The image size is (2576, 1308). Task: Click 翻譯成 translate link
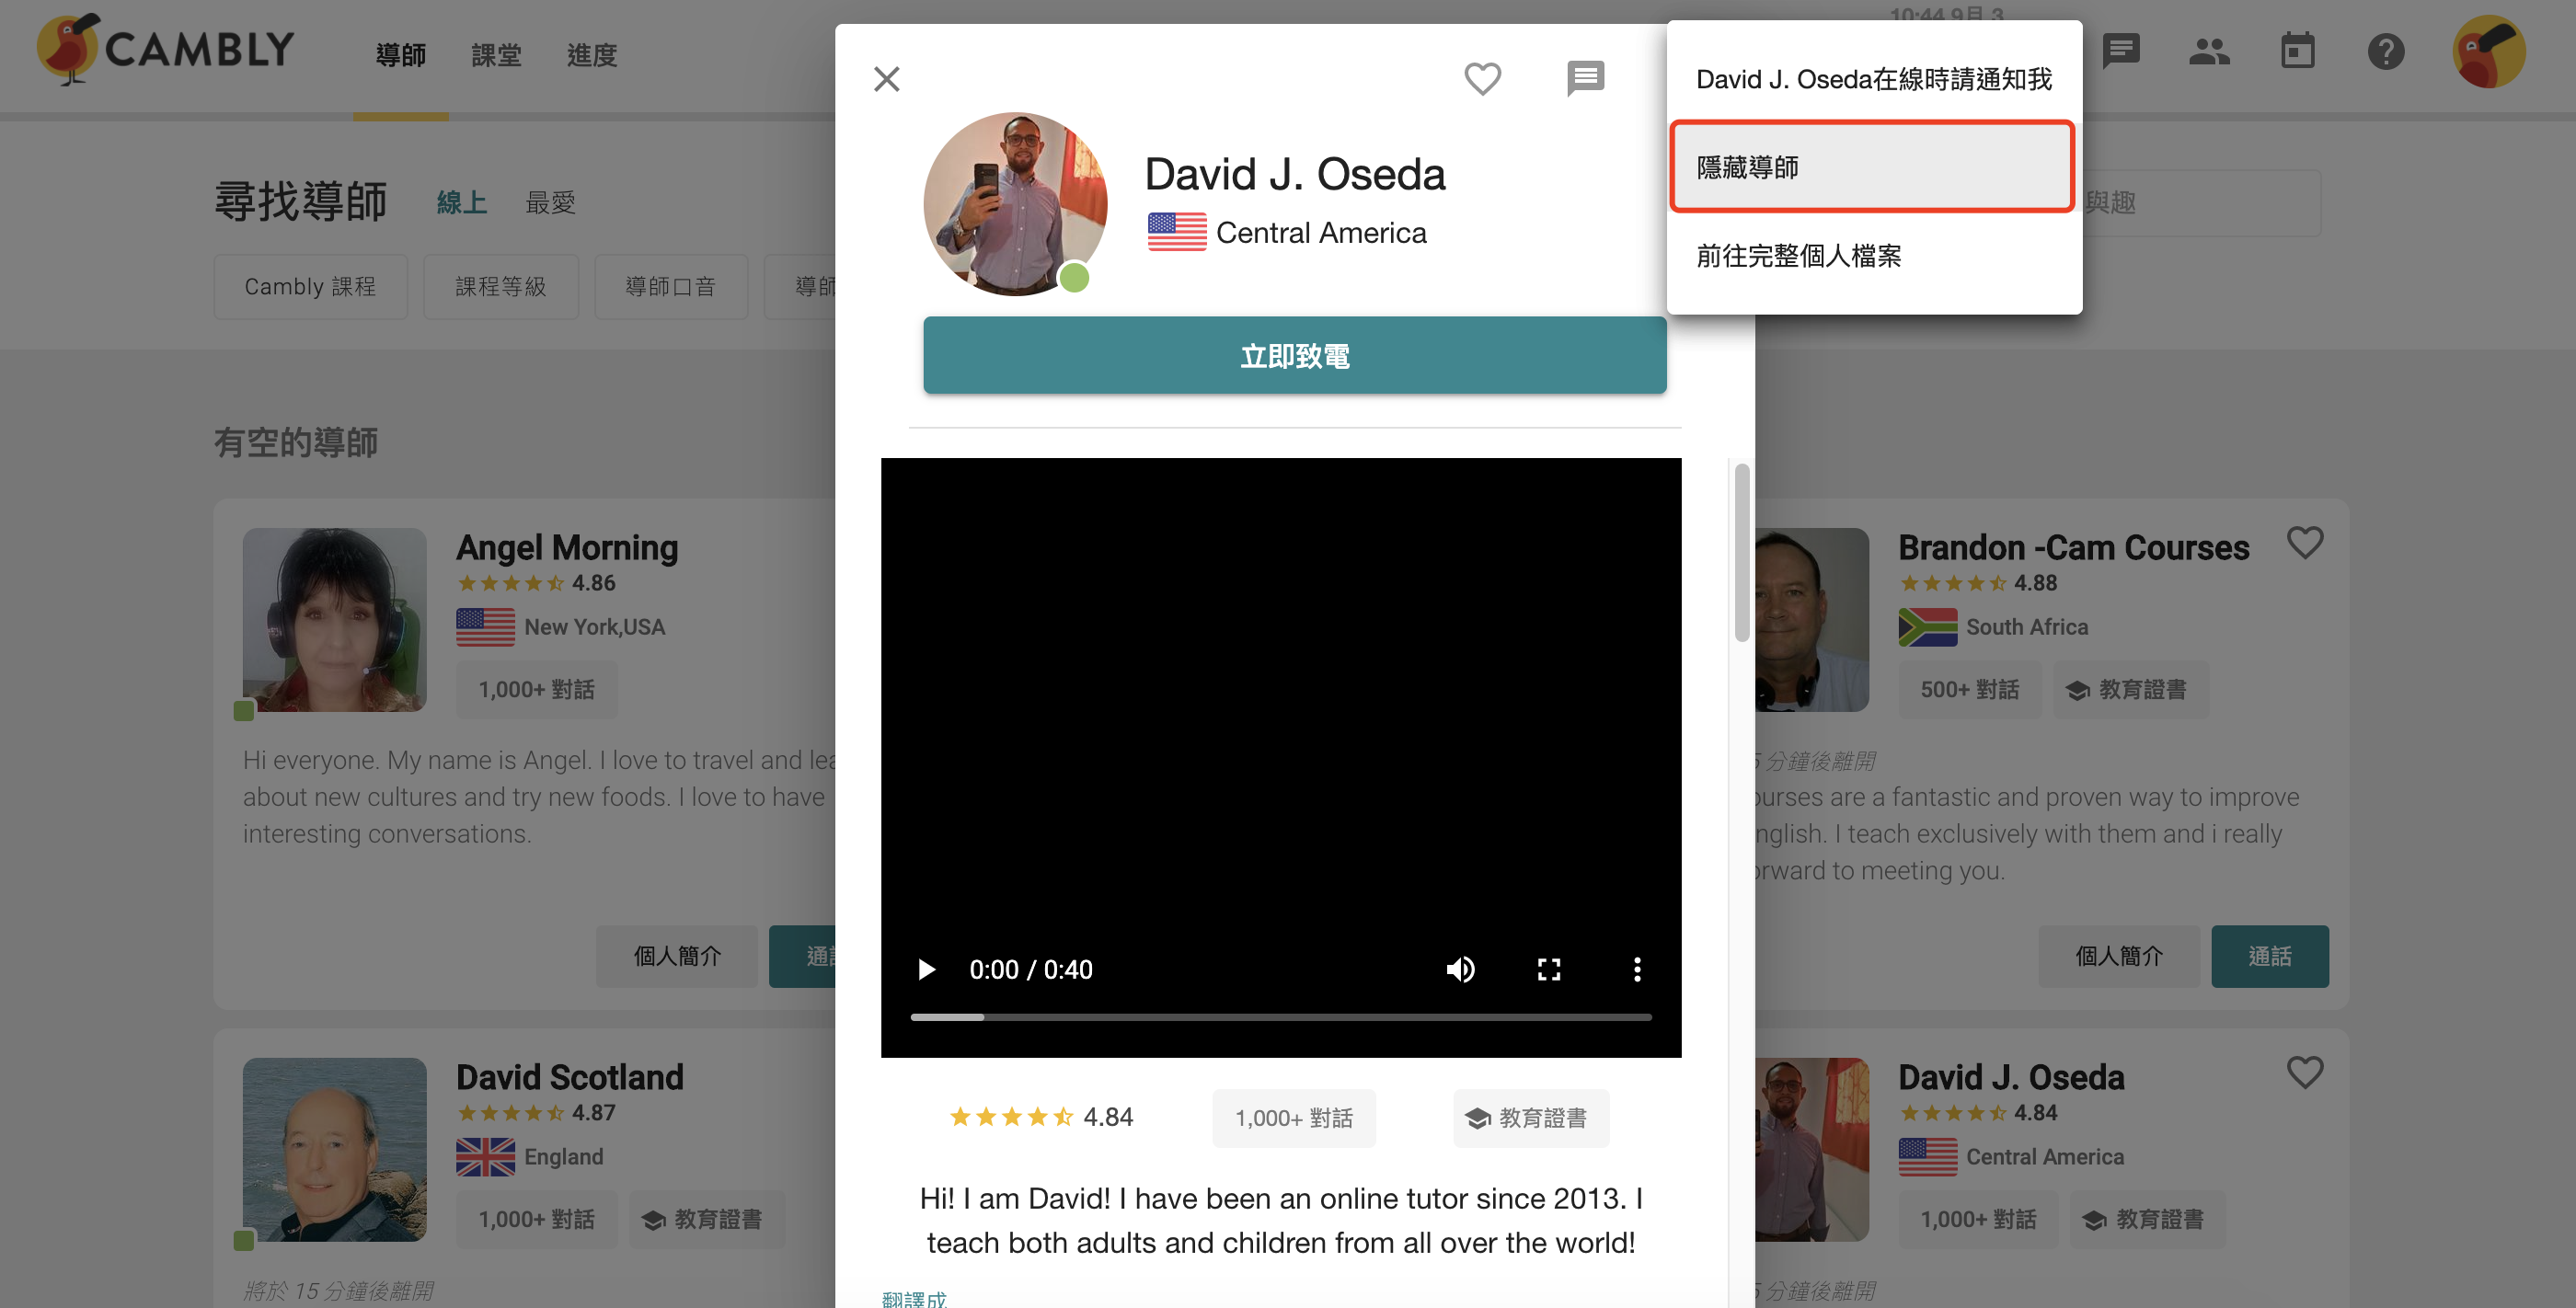913,1299
